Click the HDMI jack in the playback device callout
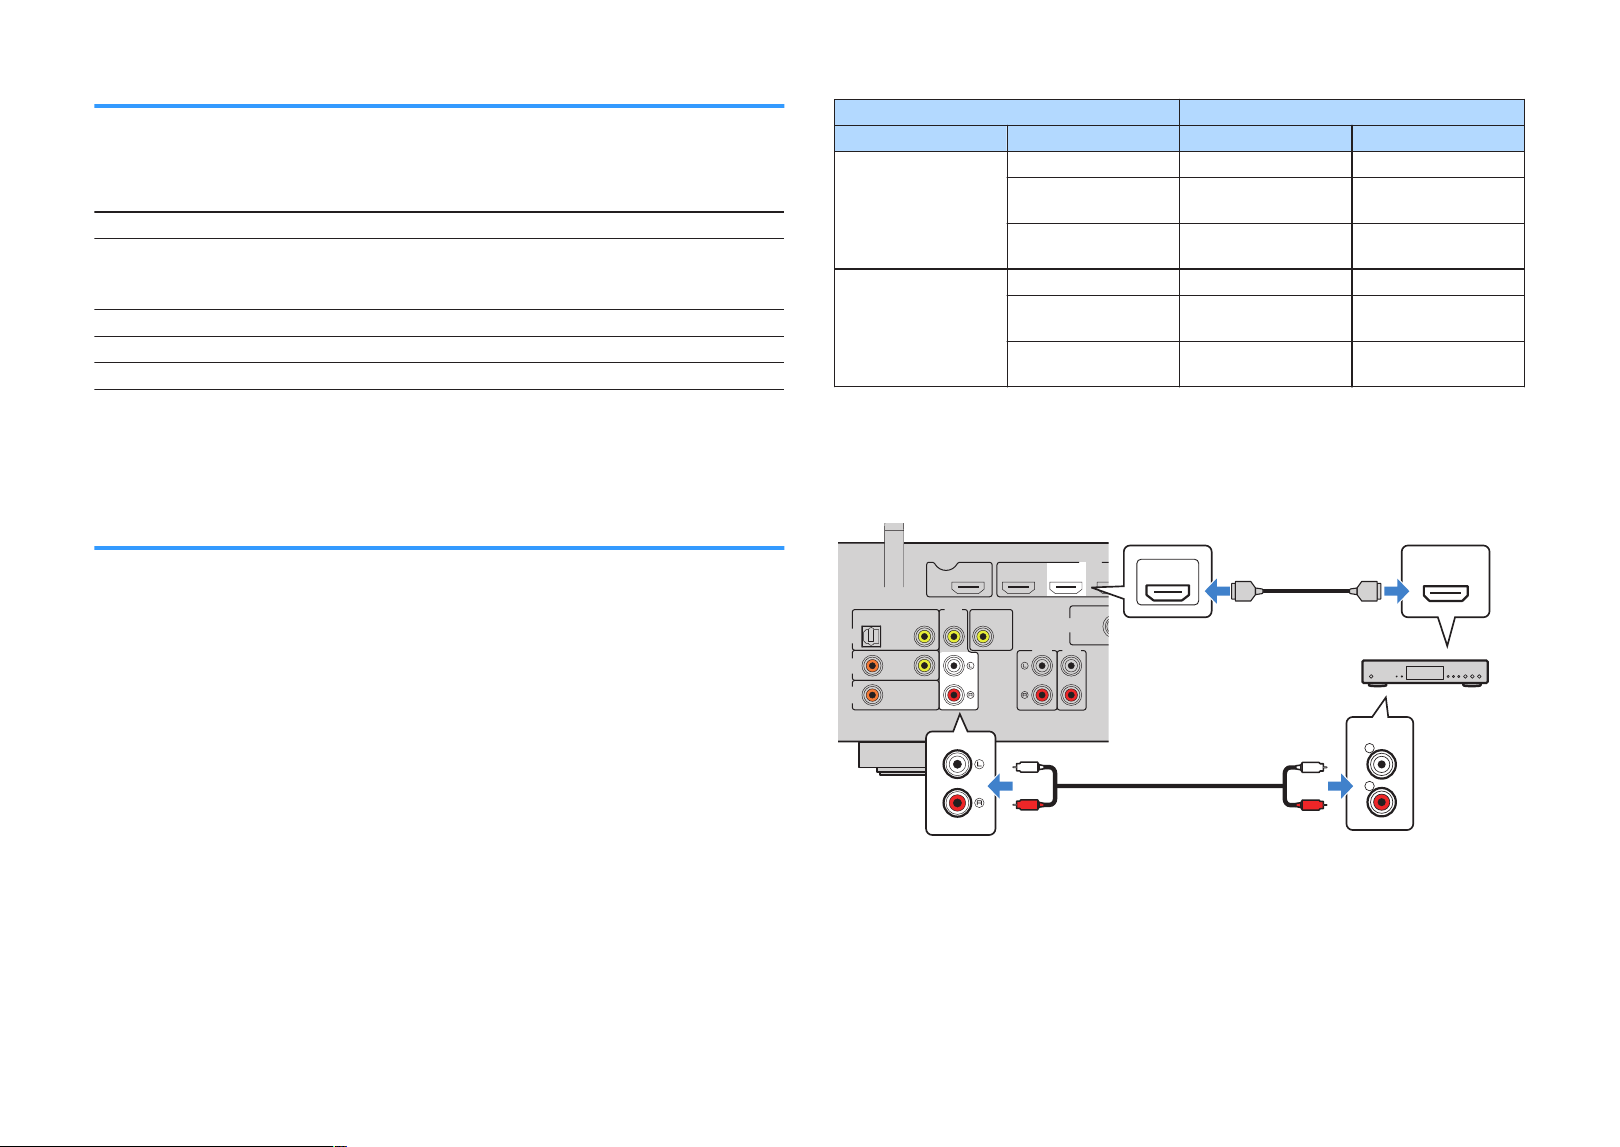 click(1445, 594)
